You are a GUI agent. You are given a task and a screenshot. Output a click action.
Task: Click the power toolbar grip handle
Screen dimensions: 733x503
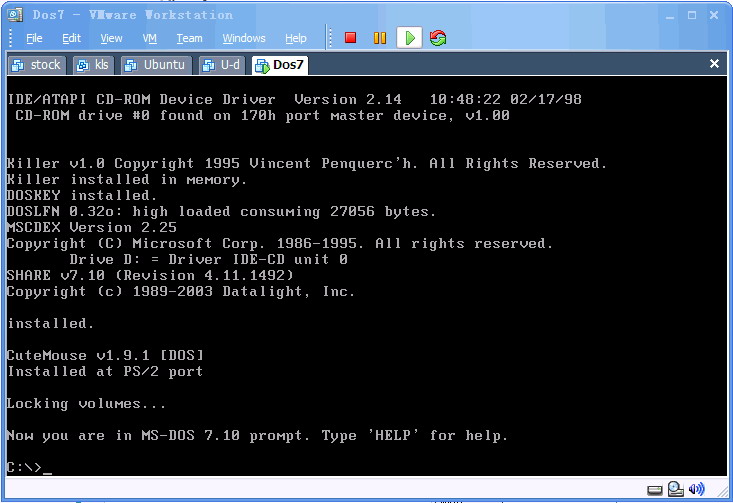pyautogui.click(x=330, y=38)
